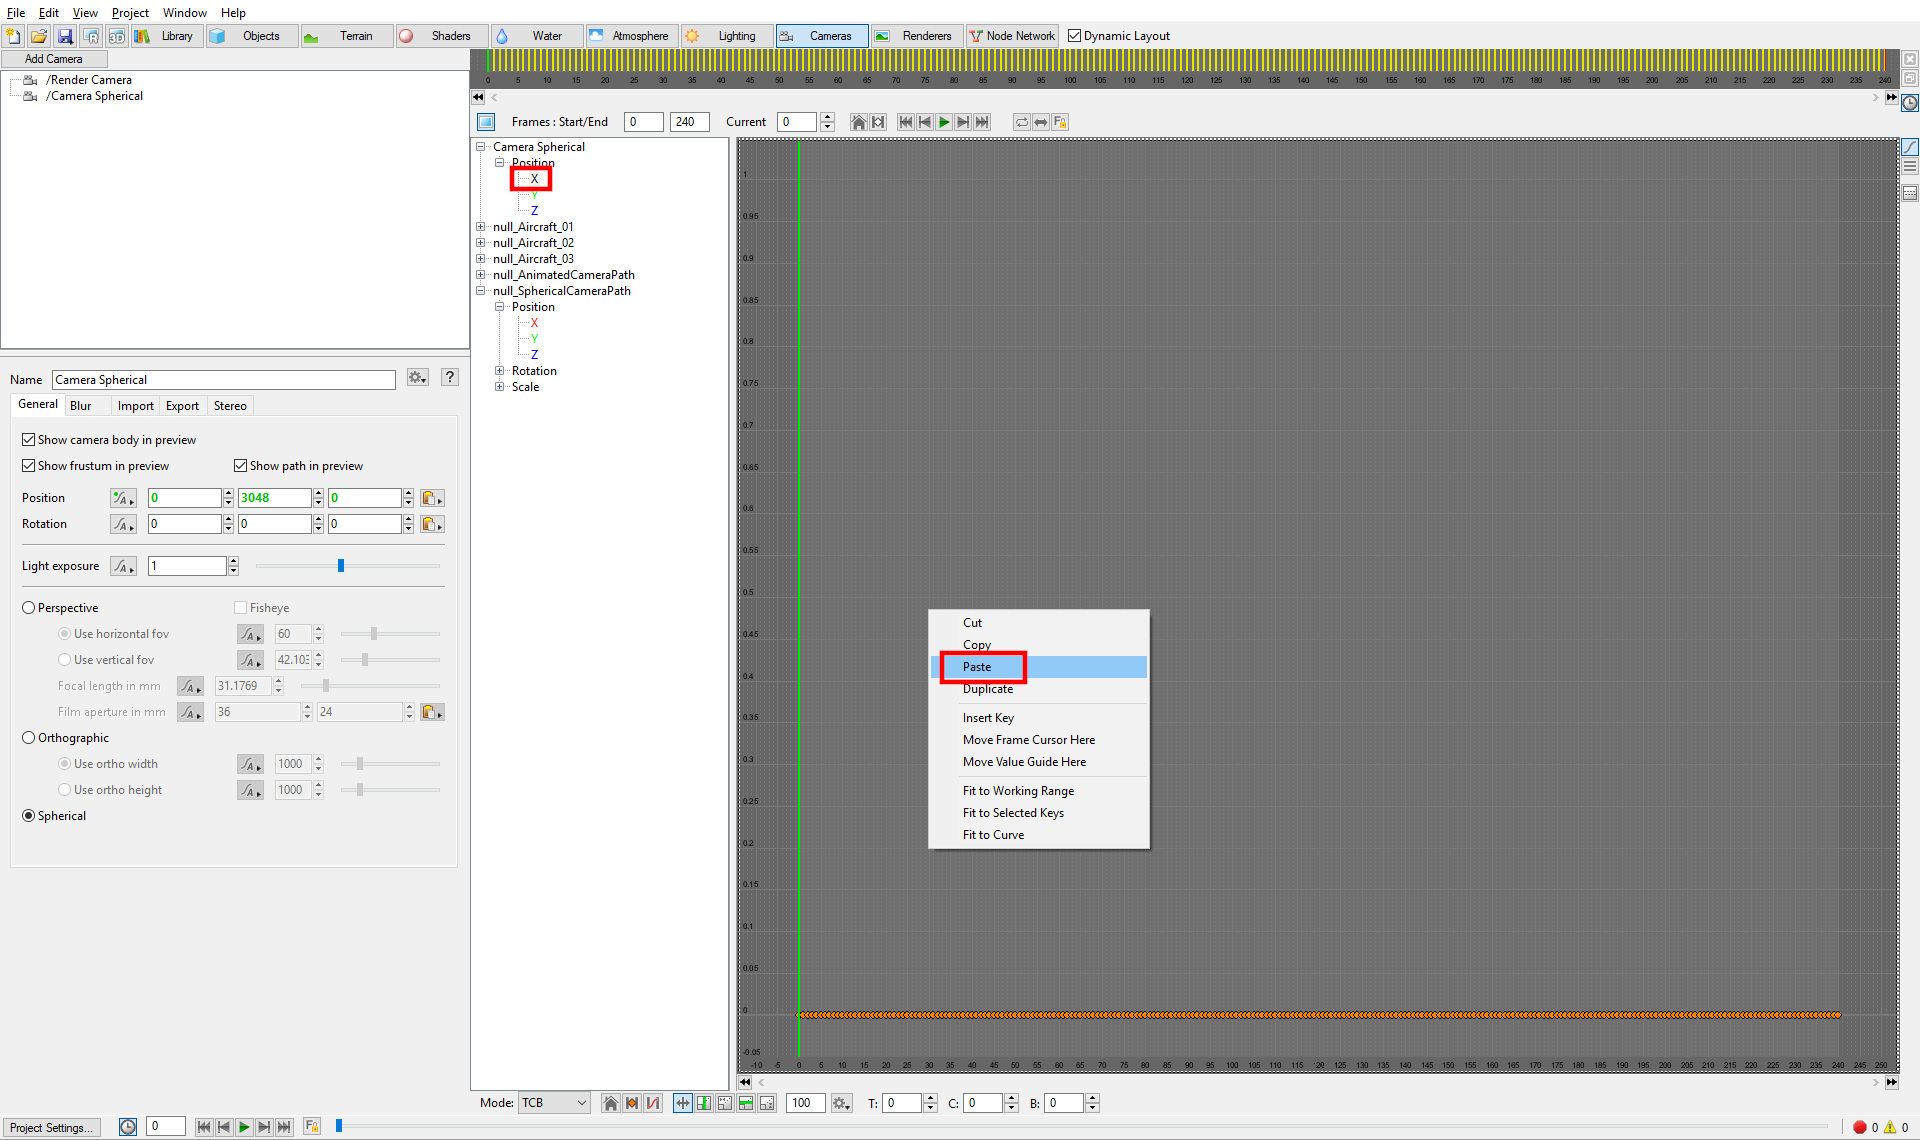Click the frame lock icon in frames toolbar
Viewport: 1920px width, 1140px height.
click(1060, 122)
